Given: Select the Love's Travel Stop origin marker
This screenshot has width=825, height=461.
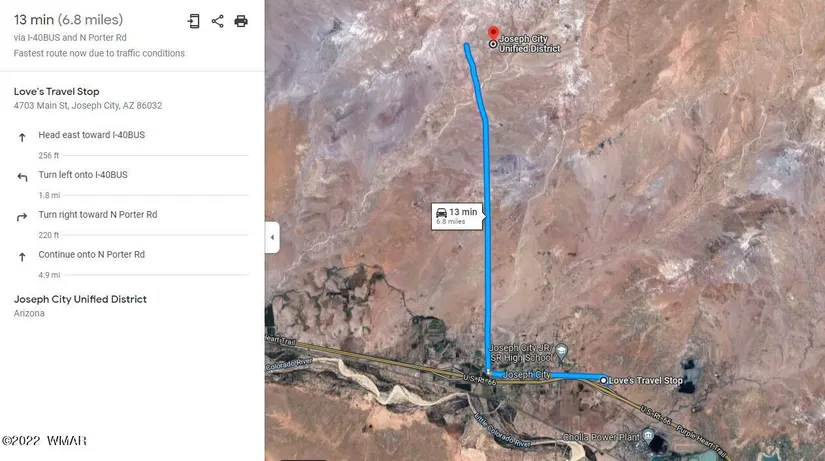Looking at the screenshot, I should pos(603,380).
